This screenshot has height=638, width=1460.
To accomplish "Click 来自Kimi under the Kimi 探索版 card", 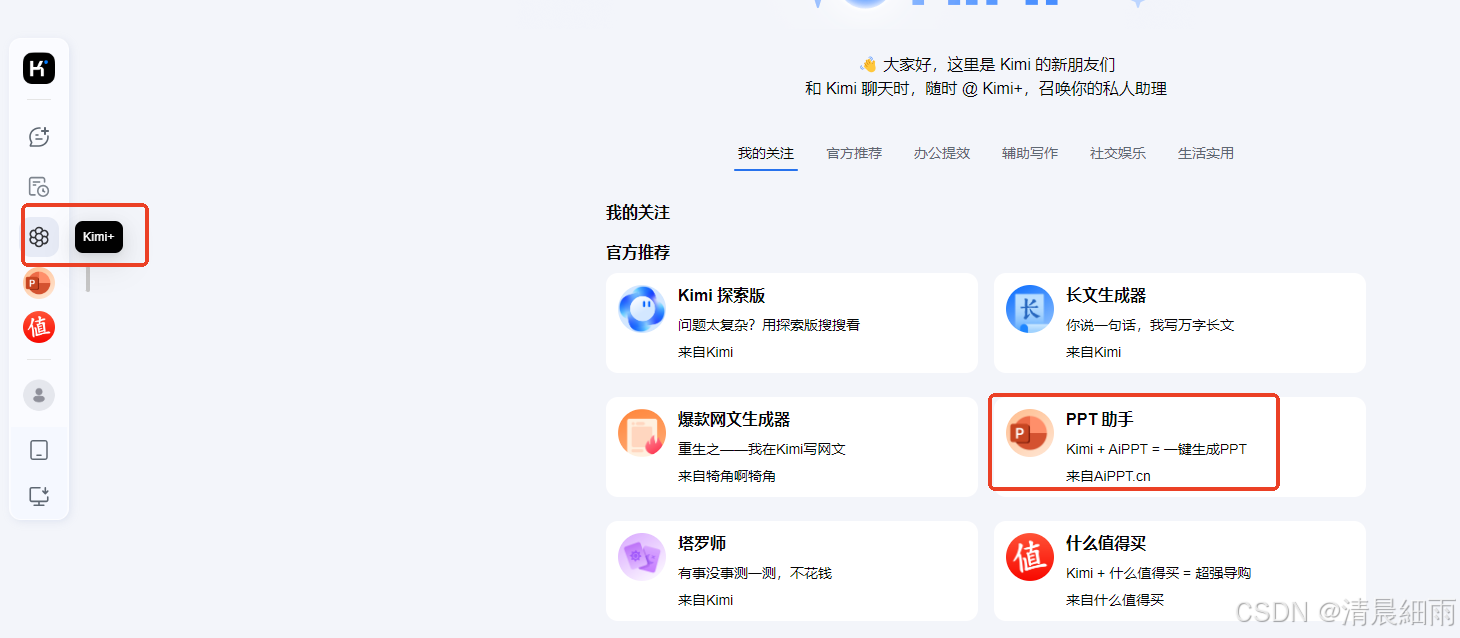I will [x=706, y=352].
